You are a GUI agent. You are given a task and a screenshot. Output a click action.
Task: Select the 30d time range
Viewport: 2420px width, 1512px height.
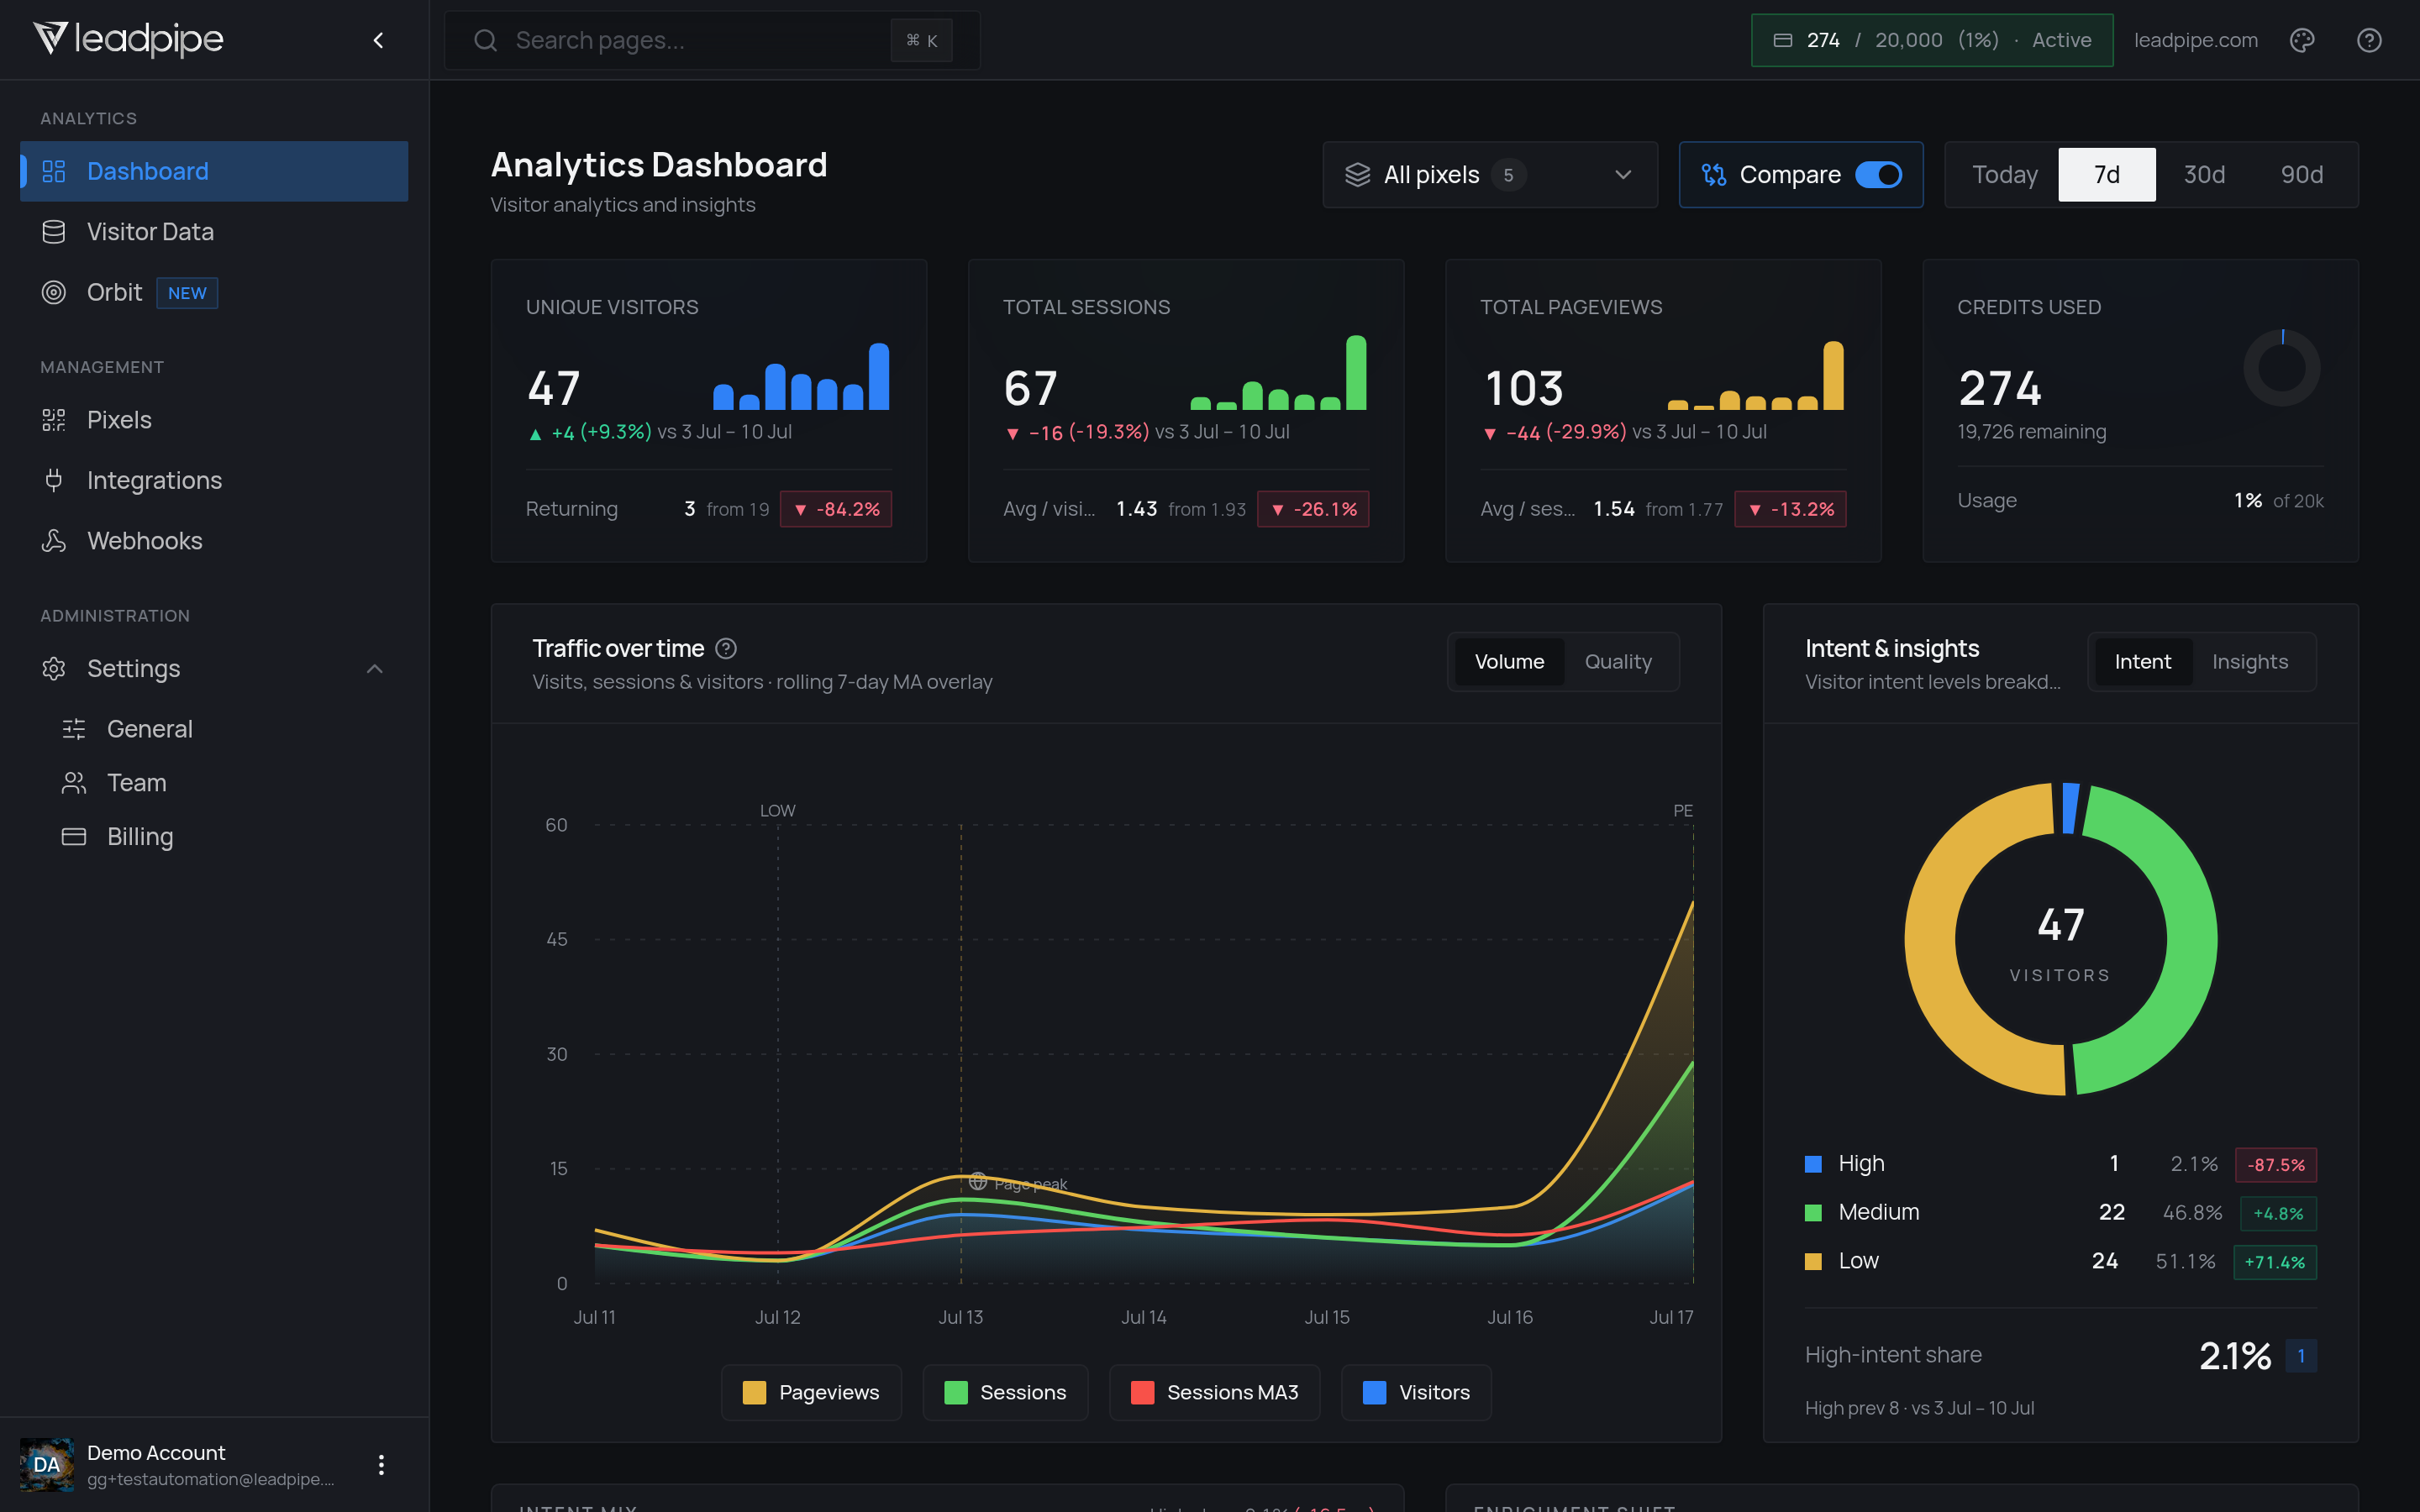[2204, 175]
